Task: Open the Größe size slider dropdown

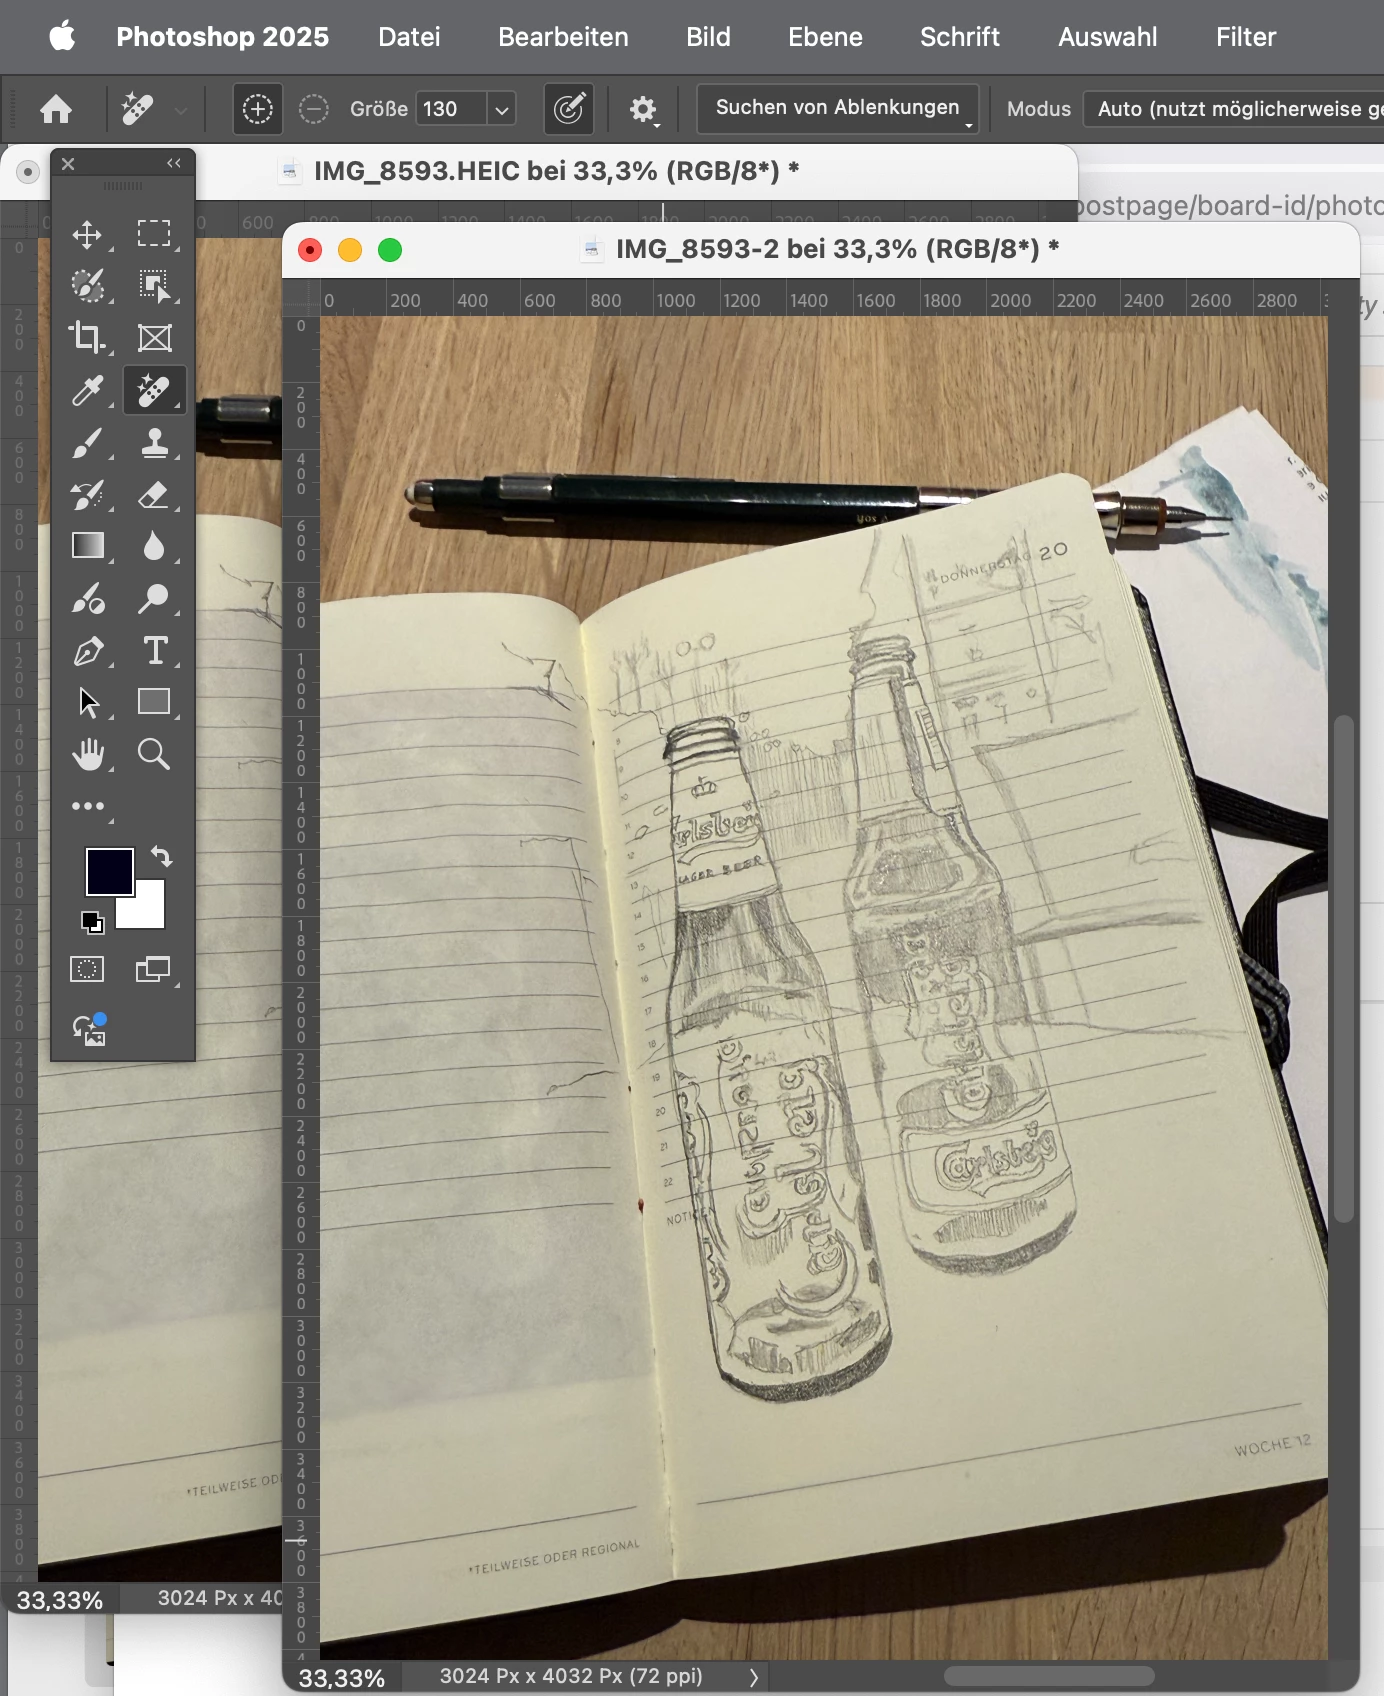Action: click(502, 109)
